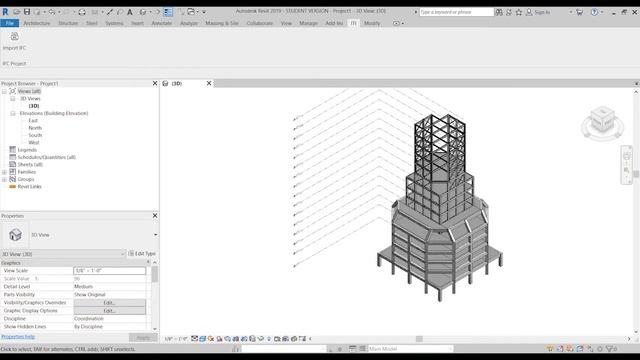Click the Detail Level icon in view control bar
The width and height of the screenshot is (640, 360).
(194, 338)
